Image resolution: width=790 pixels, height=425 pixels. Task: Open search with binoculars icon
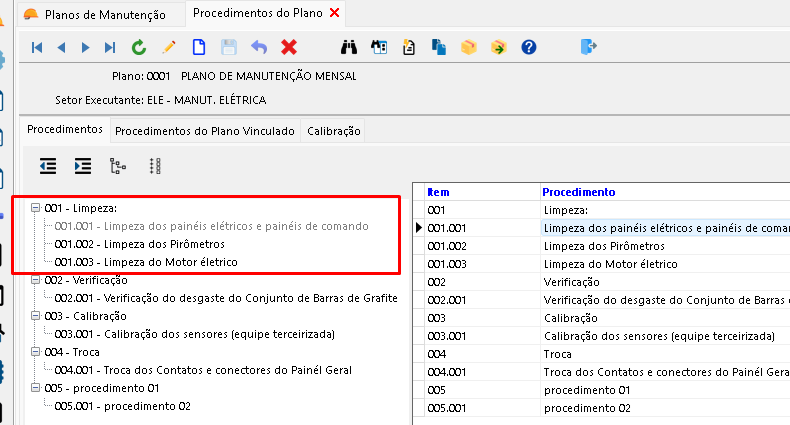click(350, 47)
